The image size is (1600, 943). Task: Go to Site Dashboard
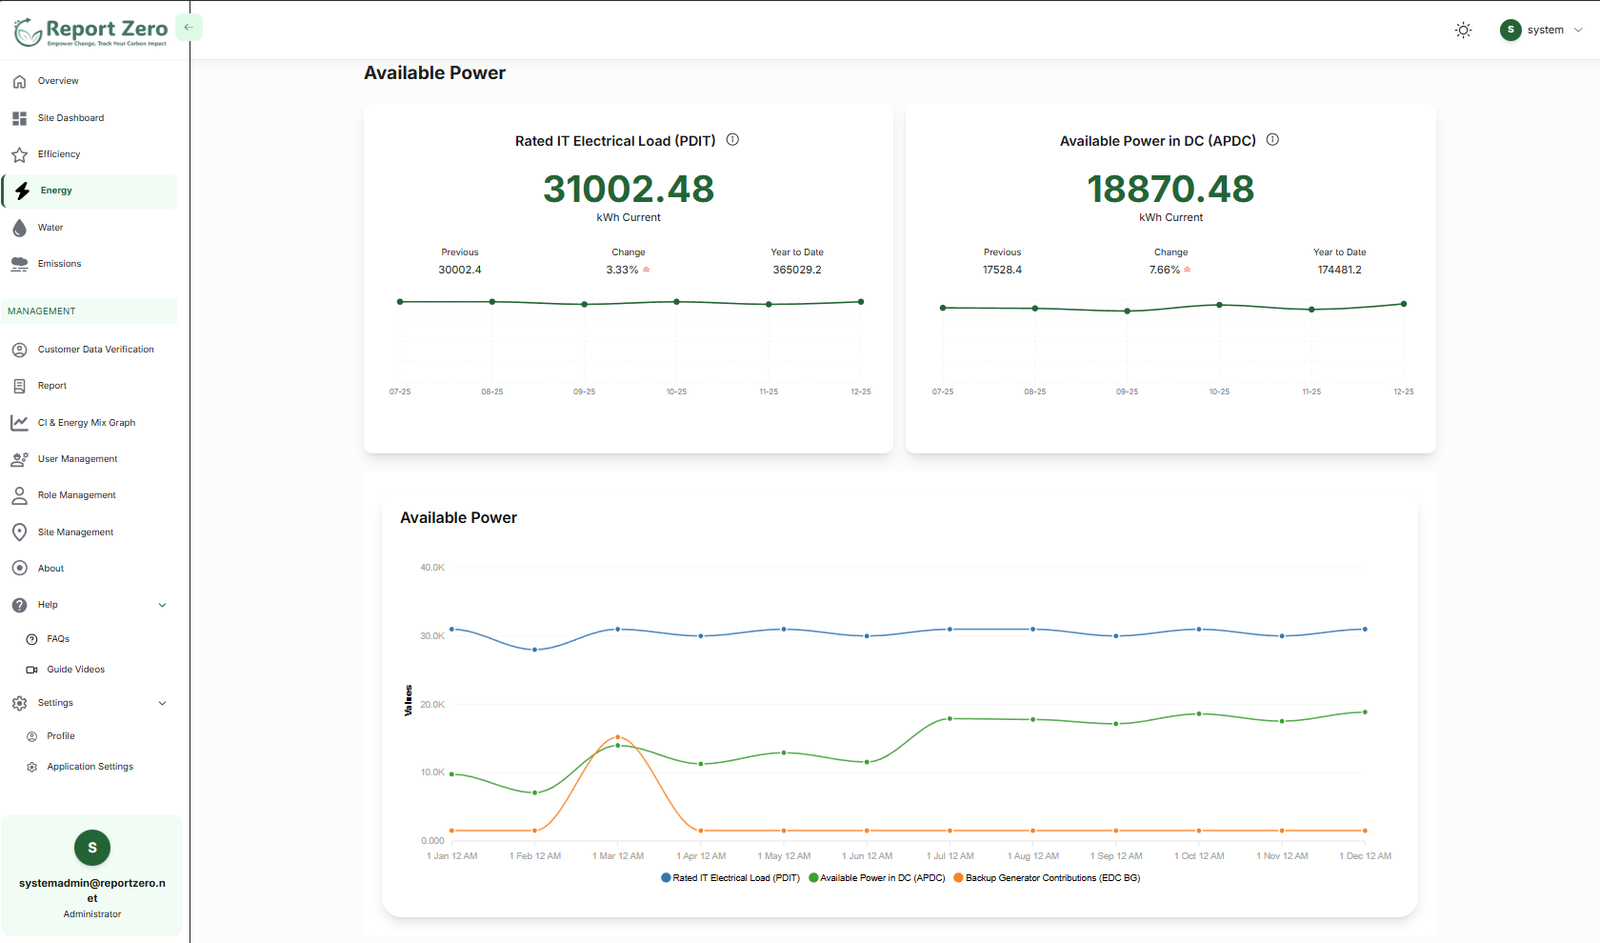click(x=70, y=118)
